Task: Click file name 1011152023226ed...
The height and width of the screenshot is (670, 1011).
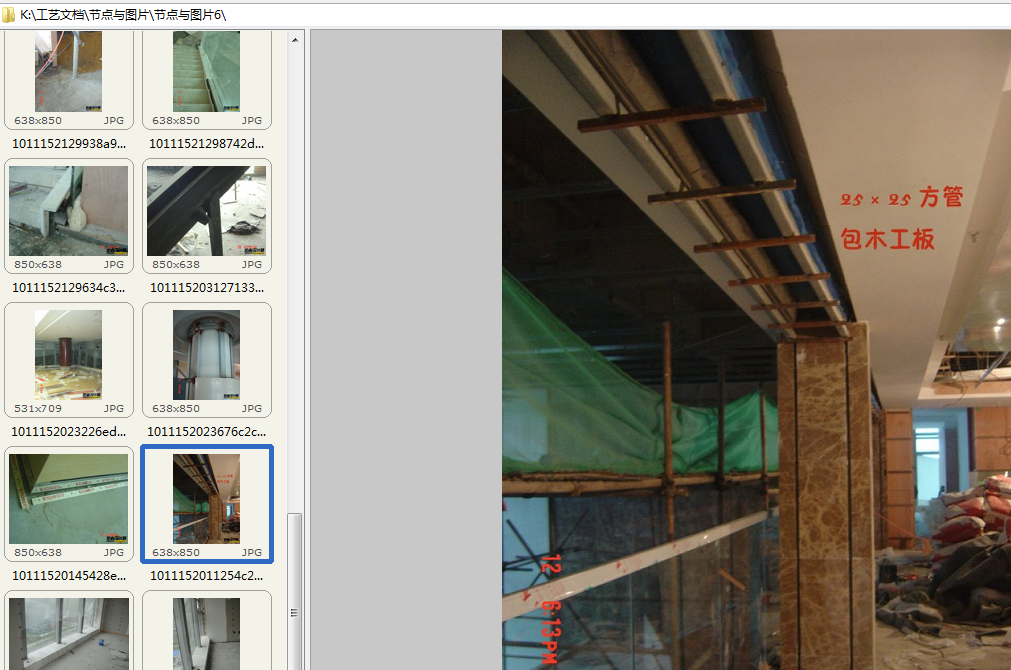Action: (x=69, y=431)
